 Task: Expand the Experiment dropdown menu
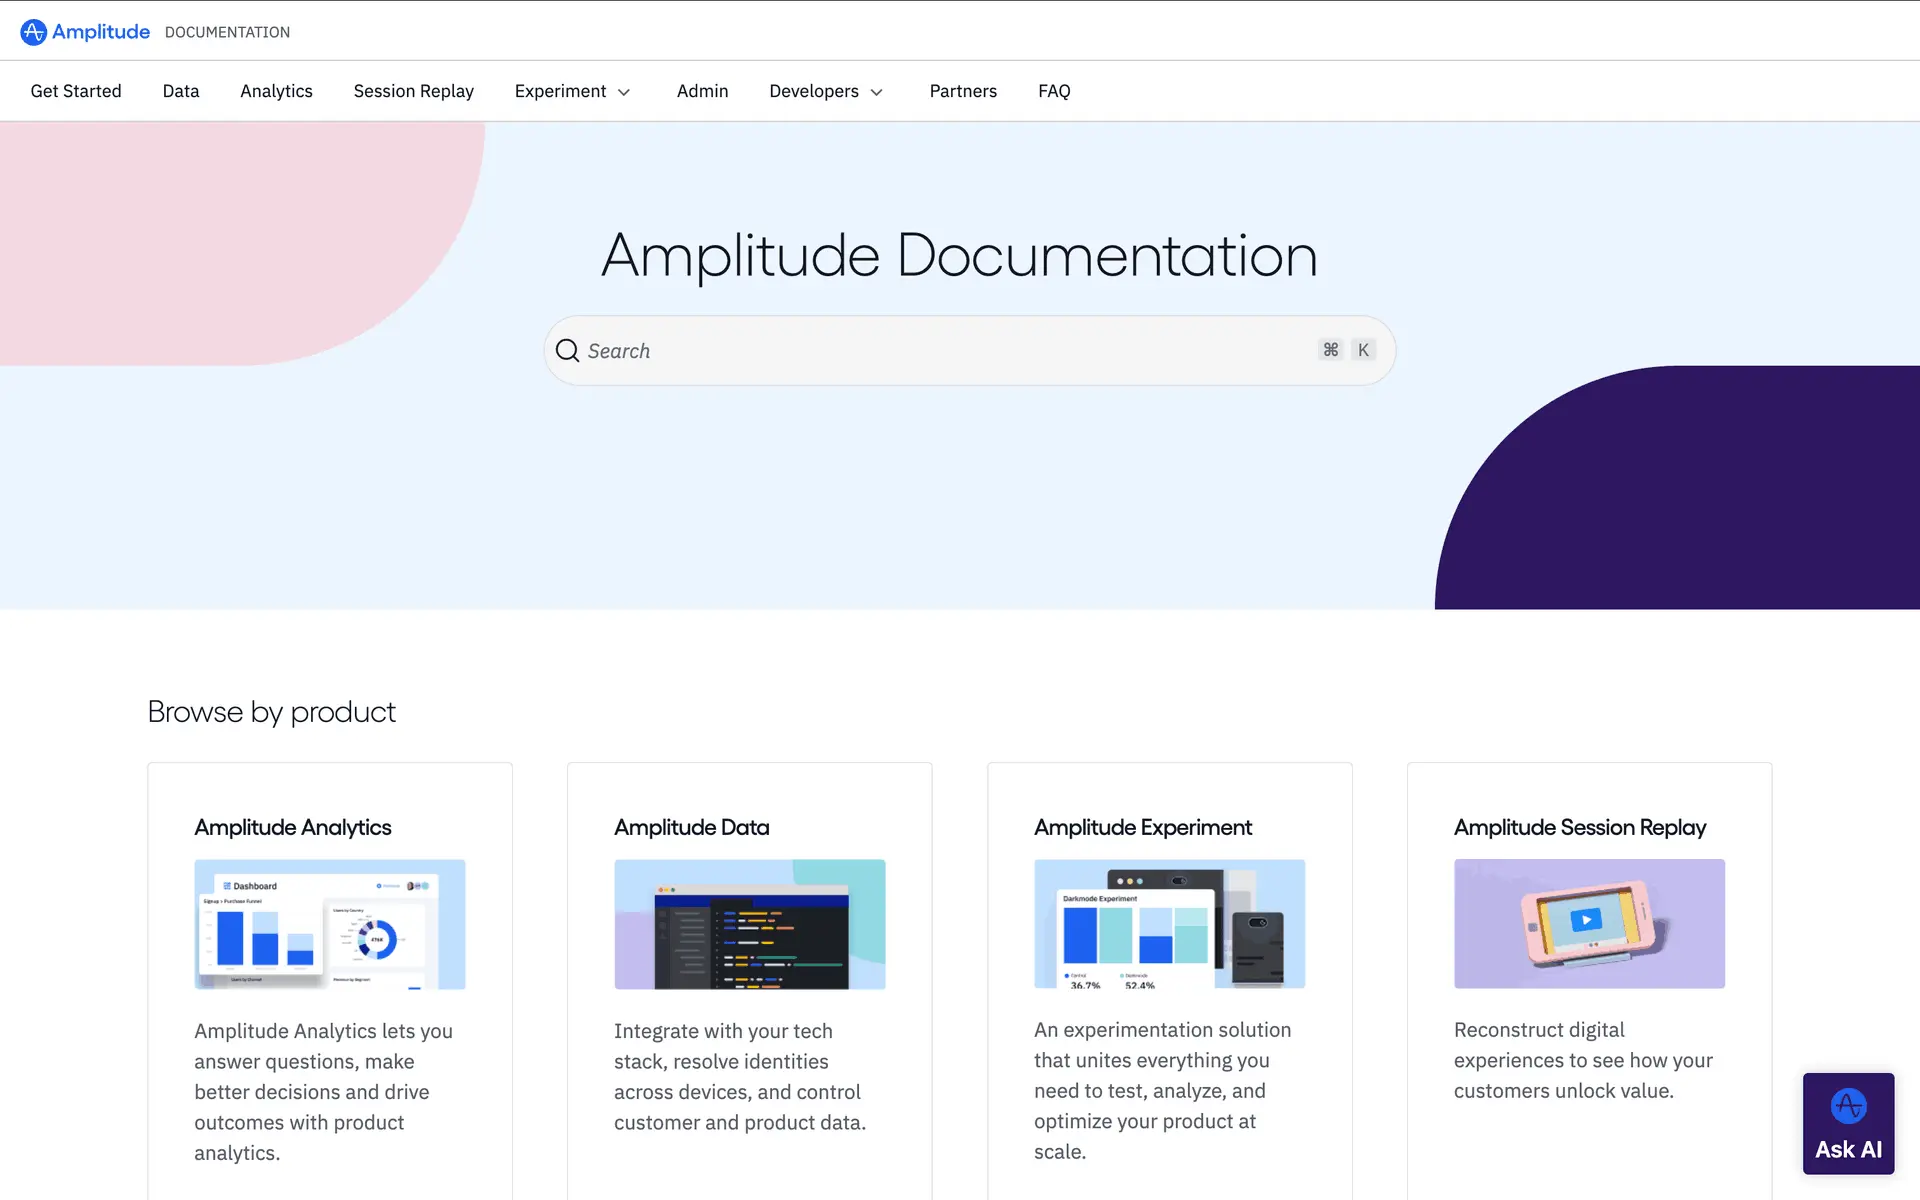[572, 91]
